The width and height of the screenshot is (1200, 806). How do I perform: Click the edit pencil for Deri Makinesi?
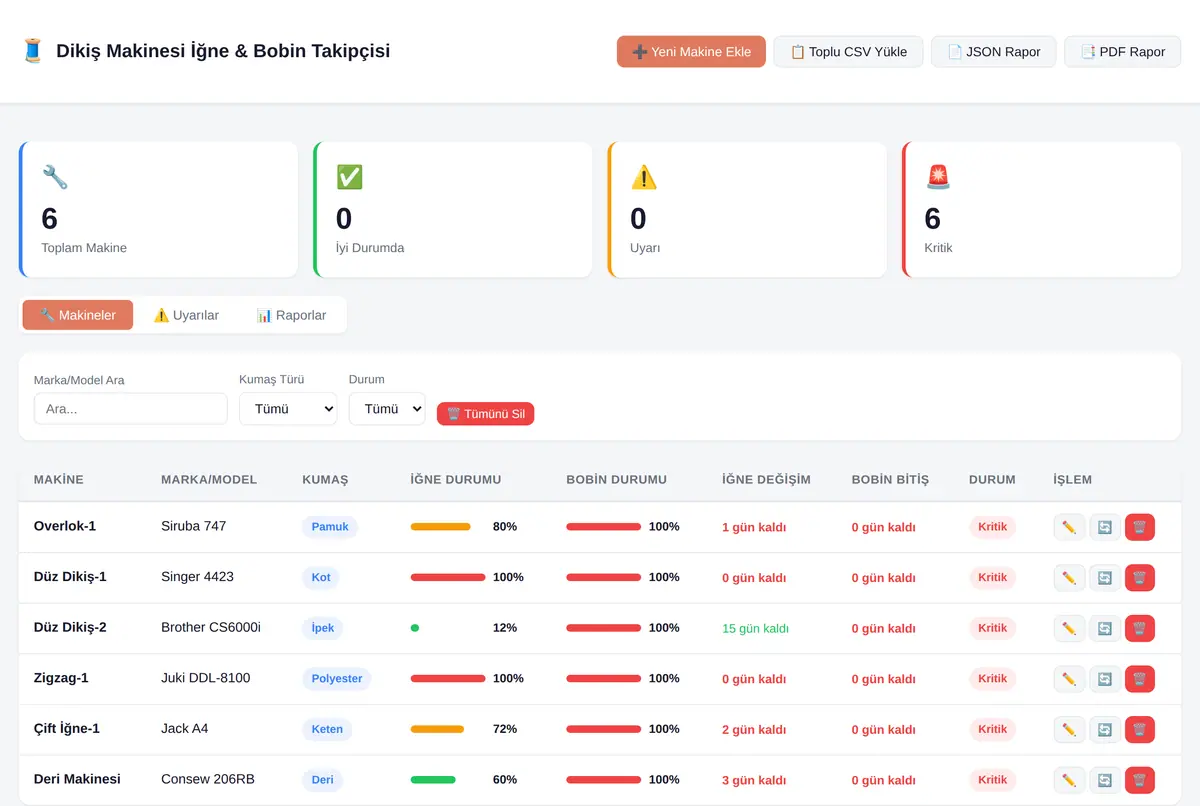click(1069, 780)
